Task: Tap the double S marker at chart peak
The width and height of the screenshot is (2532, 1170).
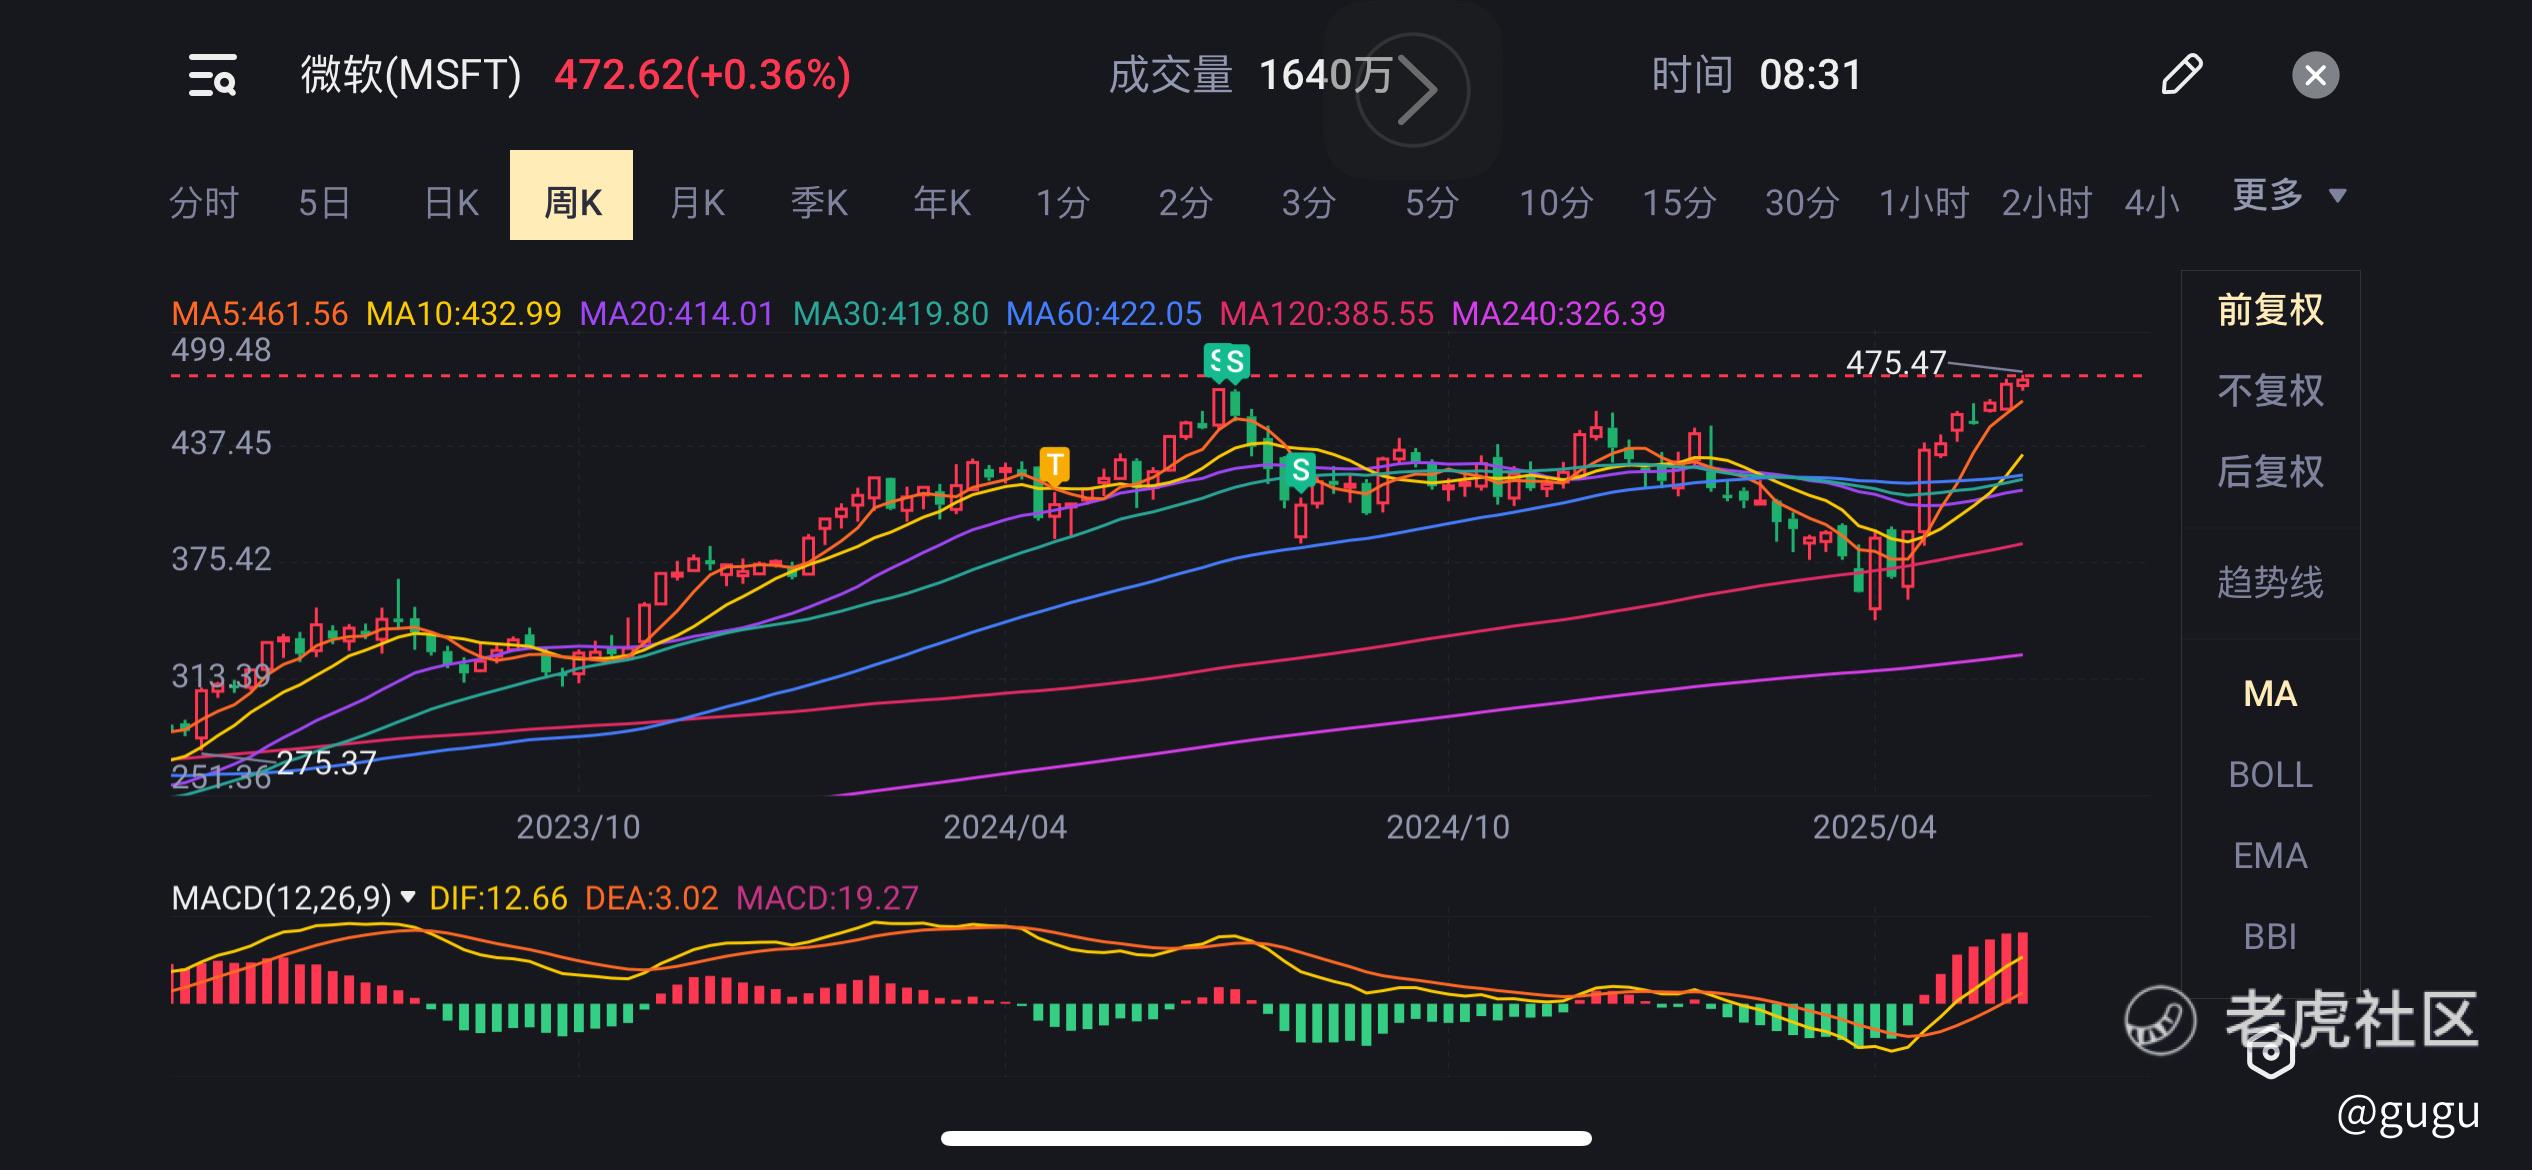Action: click(x=1227, y=361)
